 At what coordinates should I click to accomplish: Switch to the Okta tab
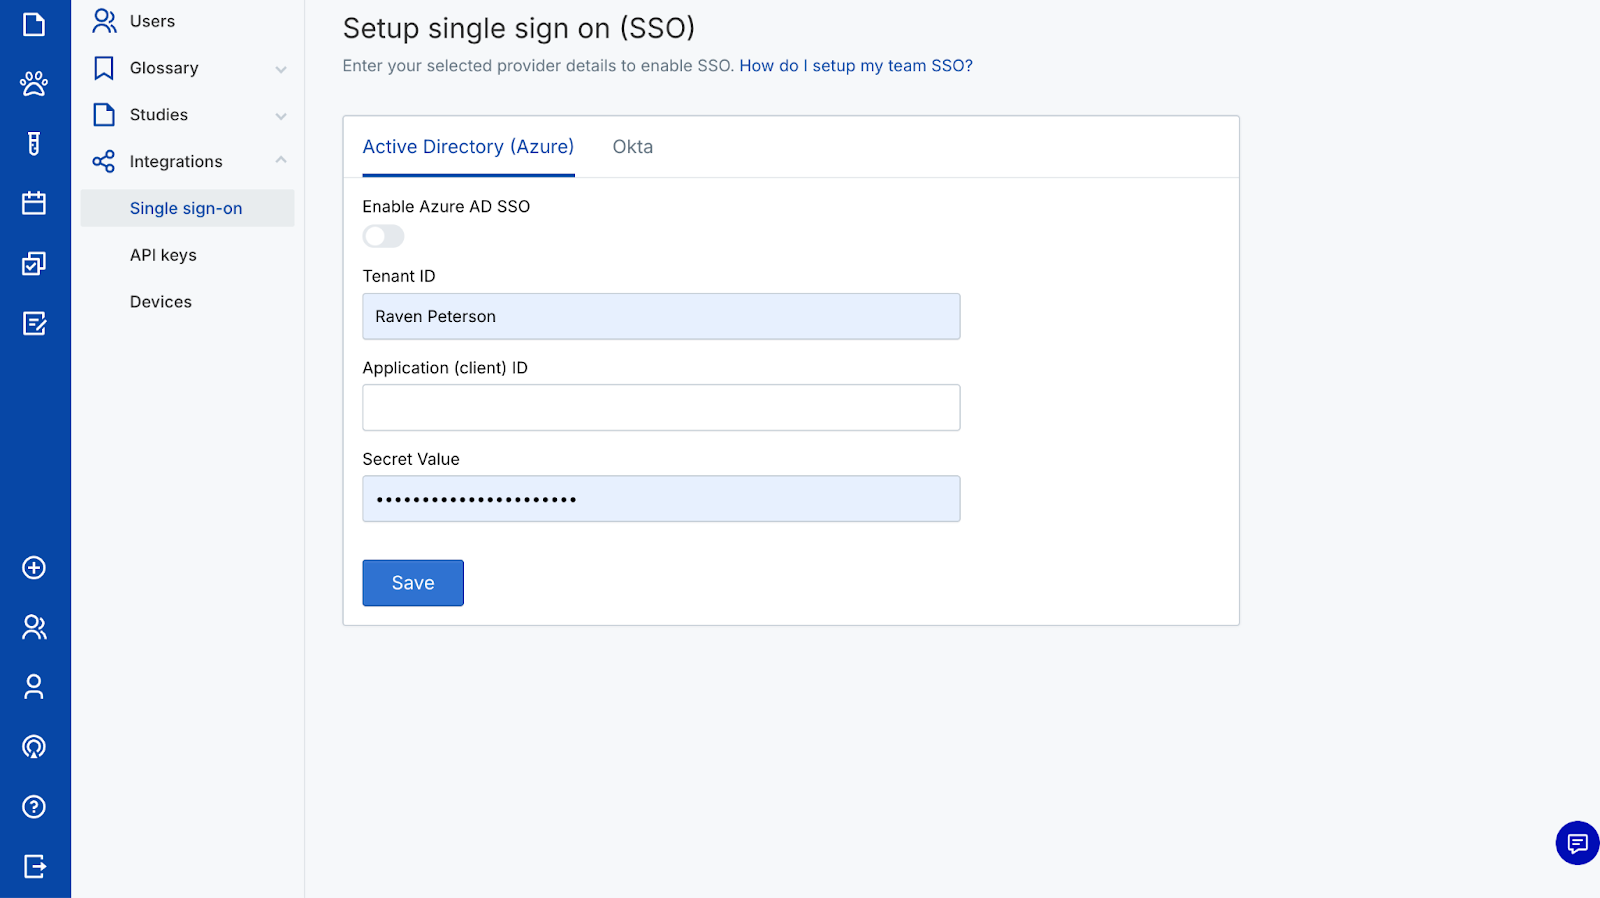click(632, 147)
